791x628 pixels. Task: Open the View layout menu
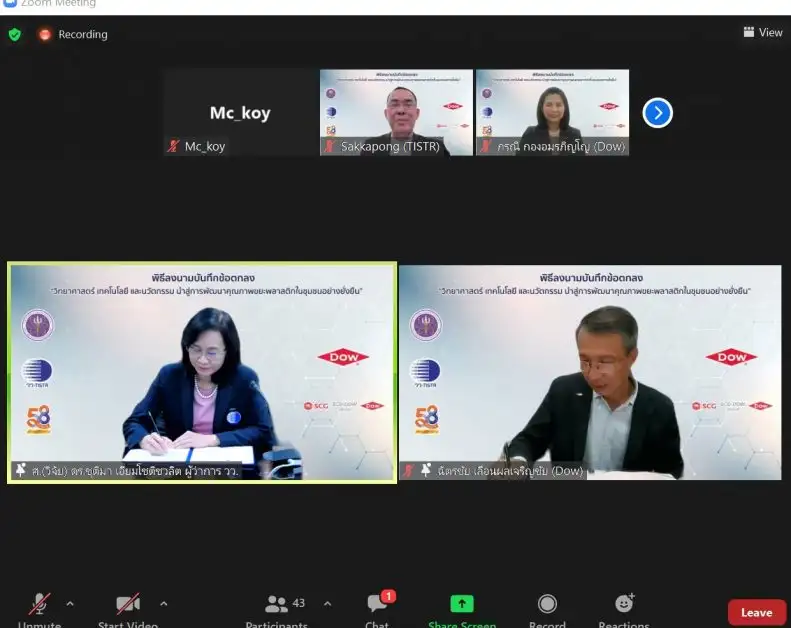click(x=763, y=33)
